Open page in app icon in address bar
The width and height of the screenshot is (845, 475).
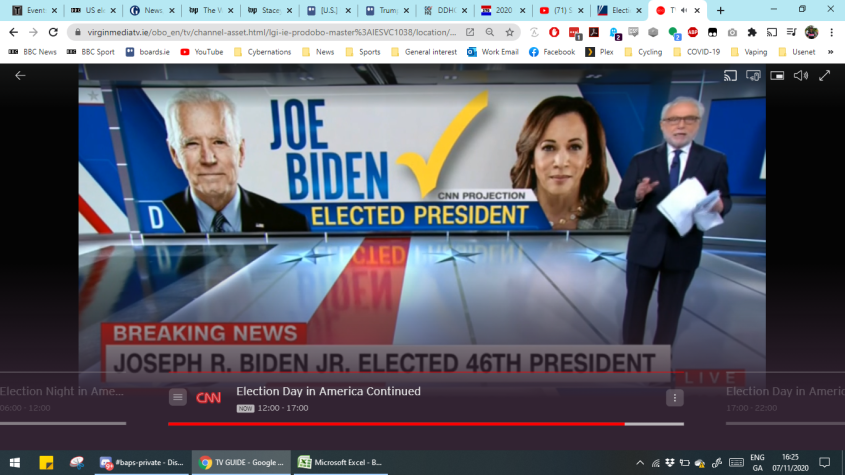[x=470, y=32]
